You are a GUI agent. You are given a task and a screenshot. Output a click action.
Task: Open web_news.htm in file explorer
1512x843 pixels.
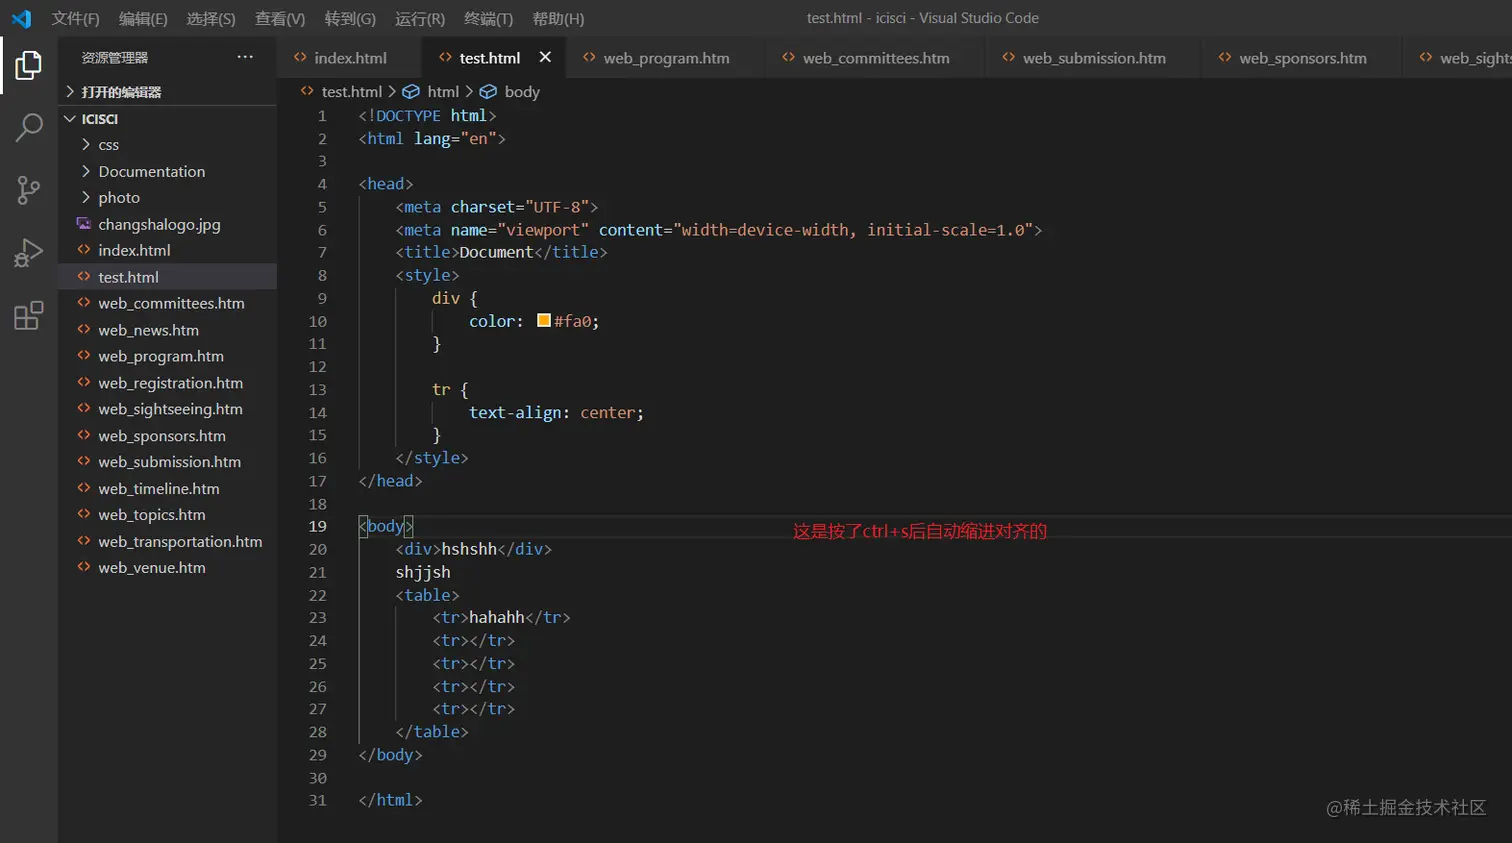(167, 330)
